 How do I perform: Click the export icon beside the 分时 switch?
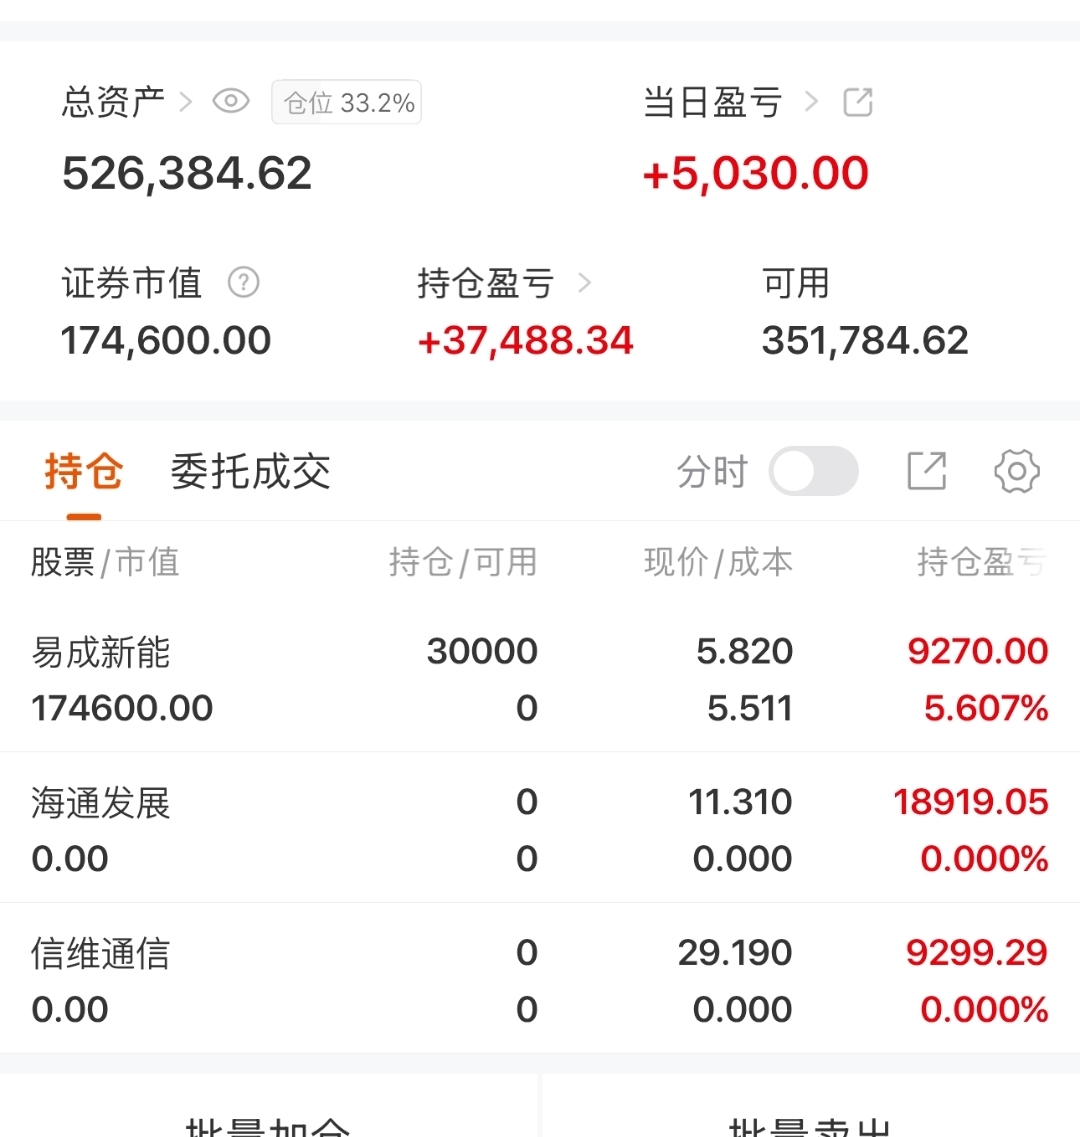[x=926, y=471]
